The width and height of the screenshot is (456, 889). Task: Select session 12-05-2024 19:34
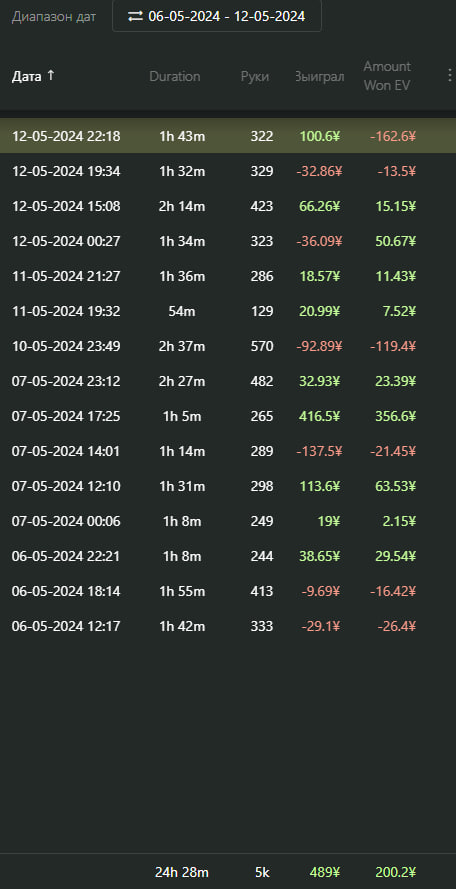pos(228,171)
